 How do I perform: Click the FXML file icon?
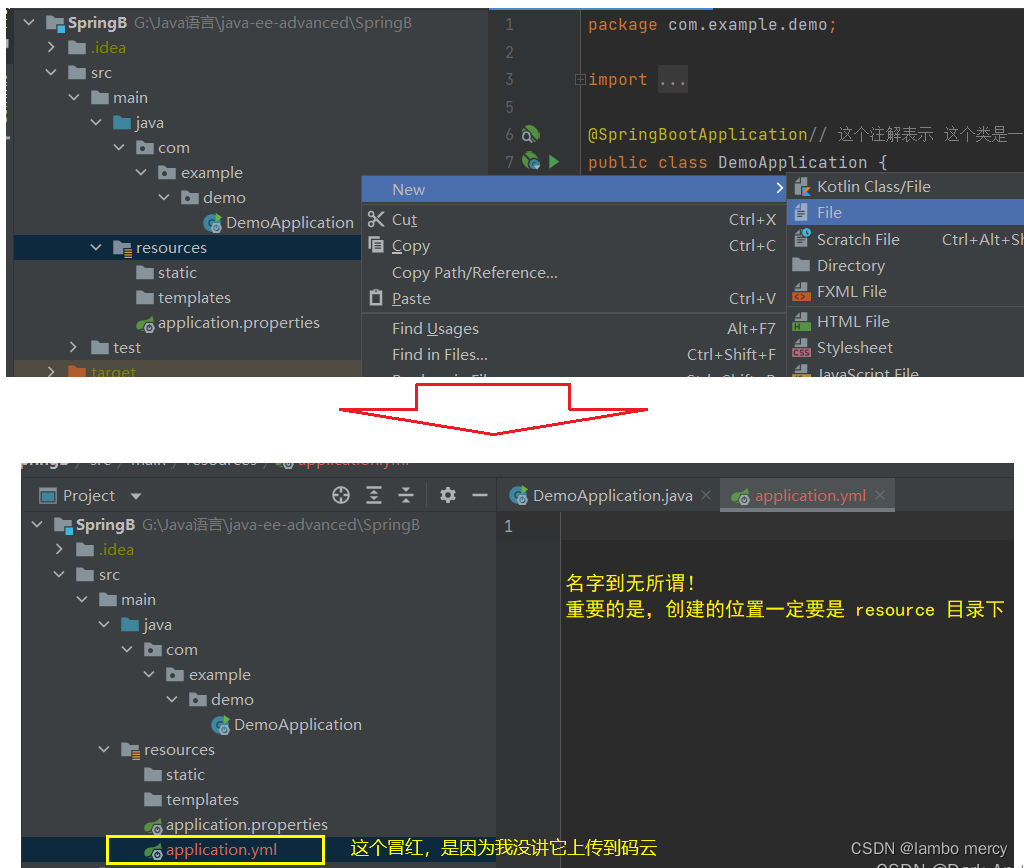801,292
